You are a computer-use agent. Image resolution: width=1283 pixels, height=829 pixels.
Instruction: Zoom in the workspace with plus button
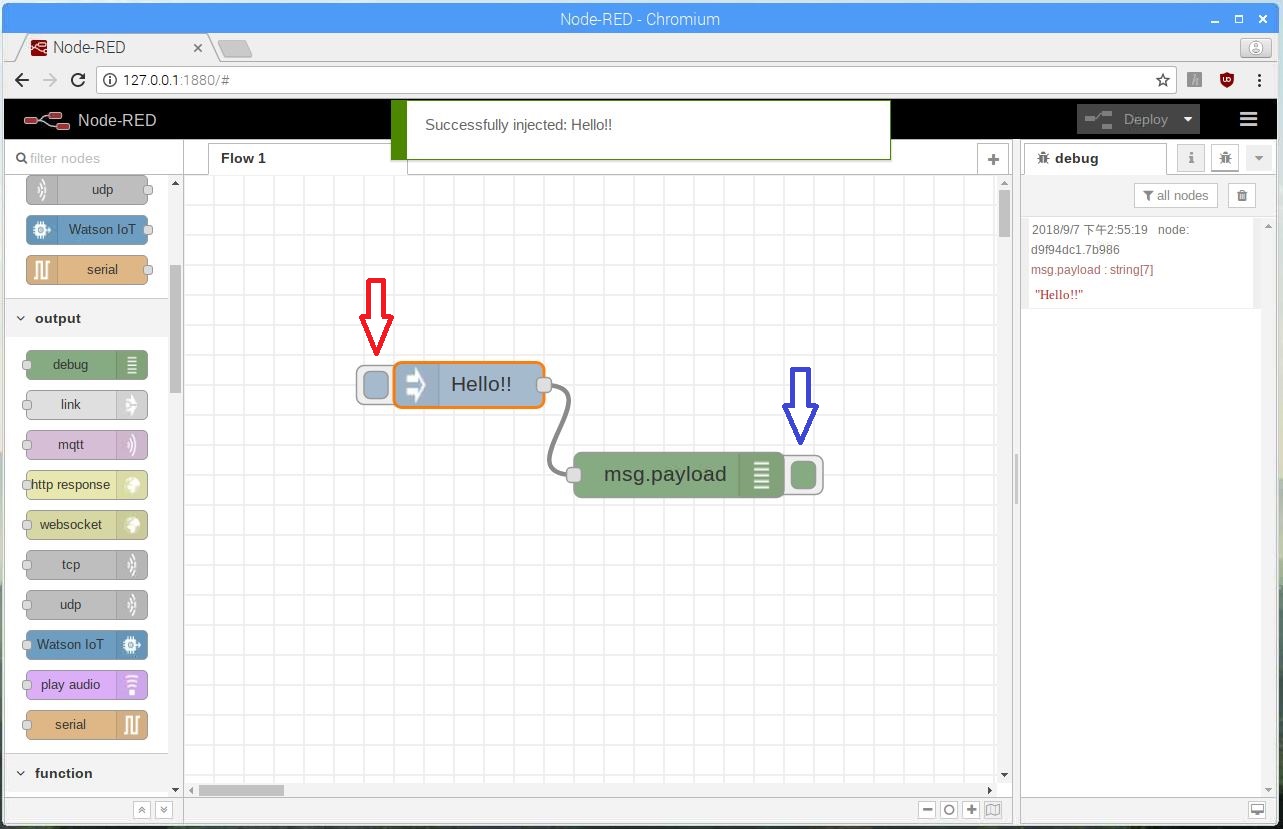pyautogui.click(x=971, y=810)
